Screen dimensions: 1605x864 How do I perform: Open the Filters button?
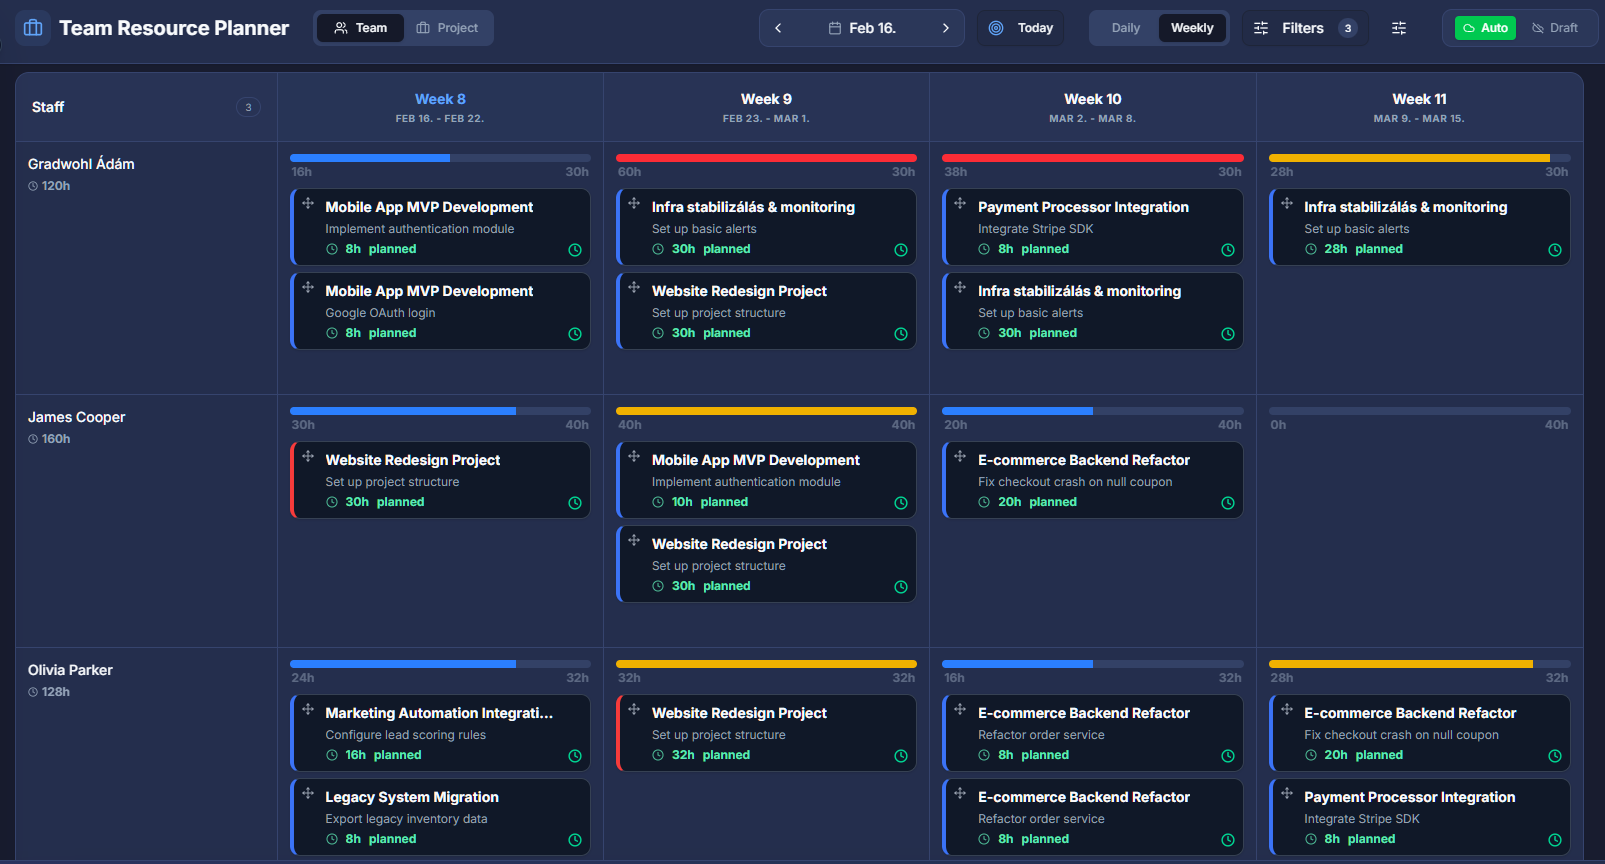1304,28
